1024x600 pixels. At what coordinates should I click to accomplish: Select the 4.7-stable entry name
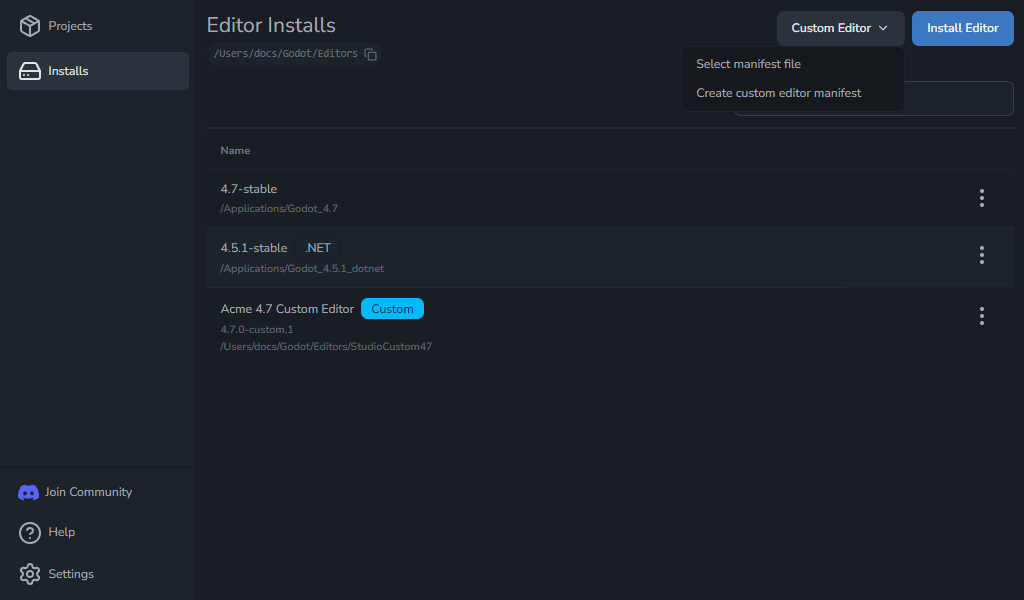point(249,189)
